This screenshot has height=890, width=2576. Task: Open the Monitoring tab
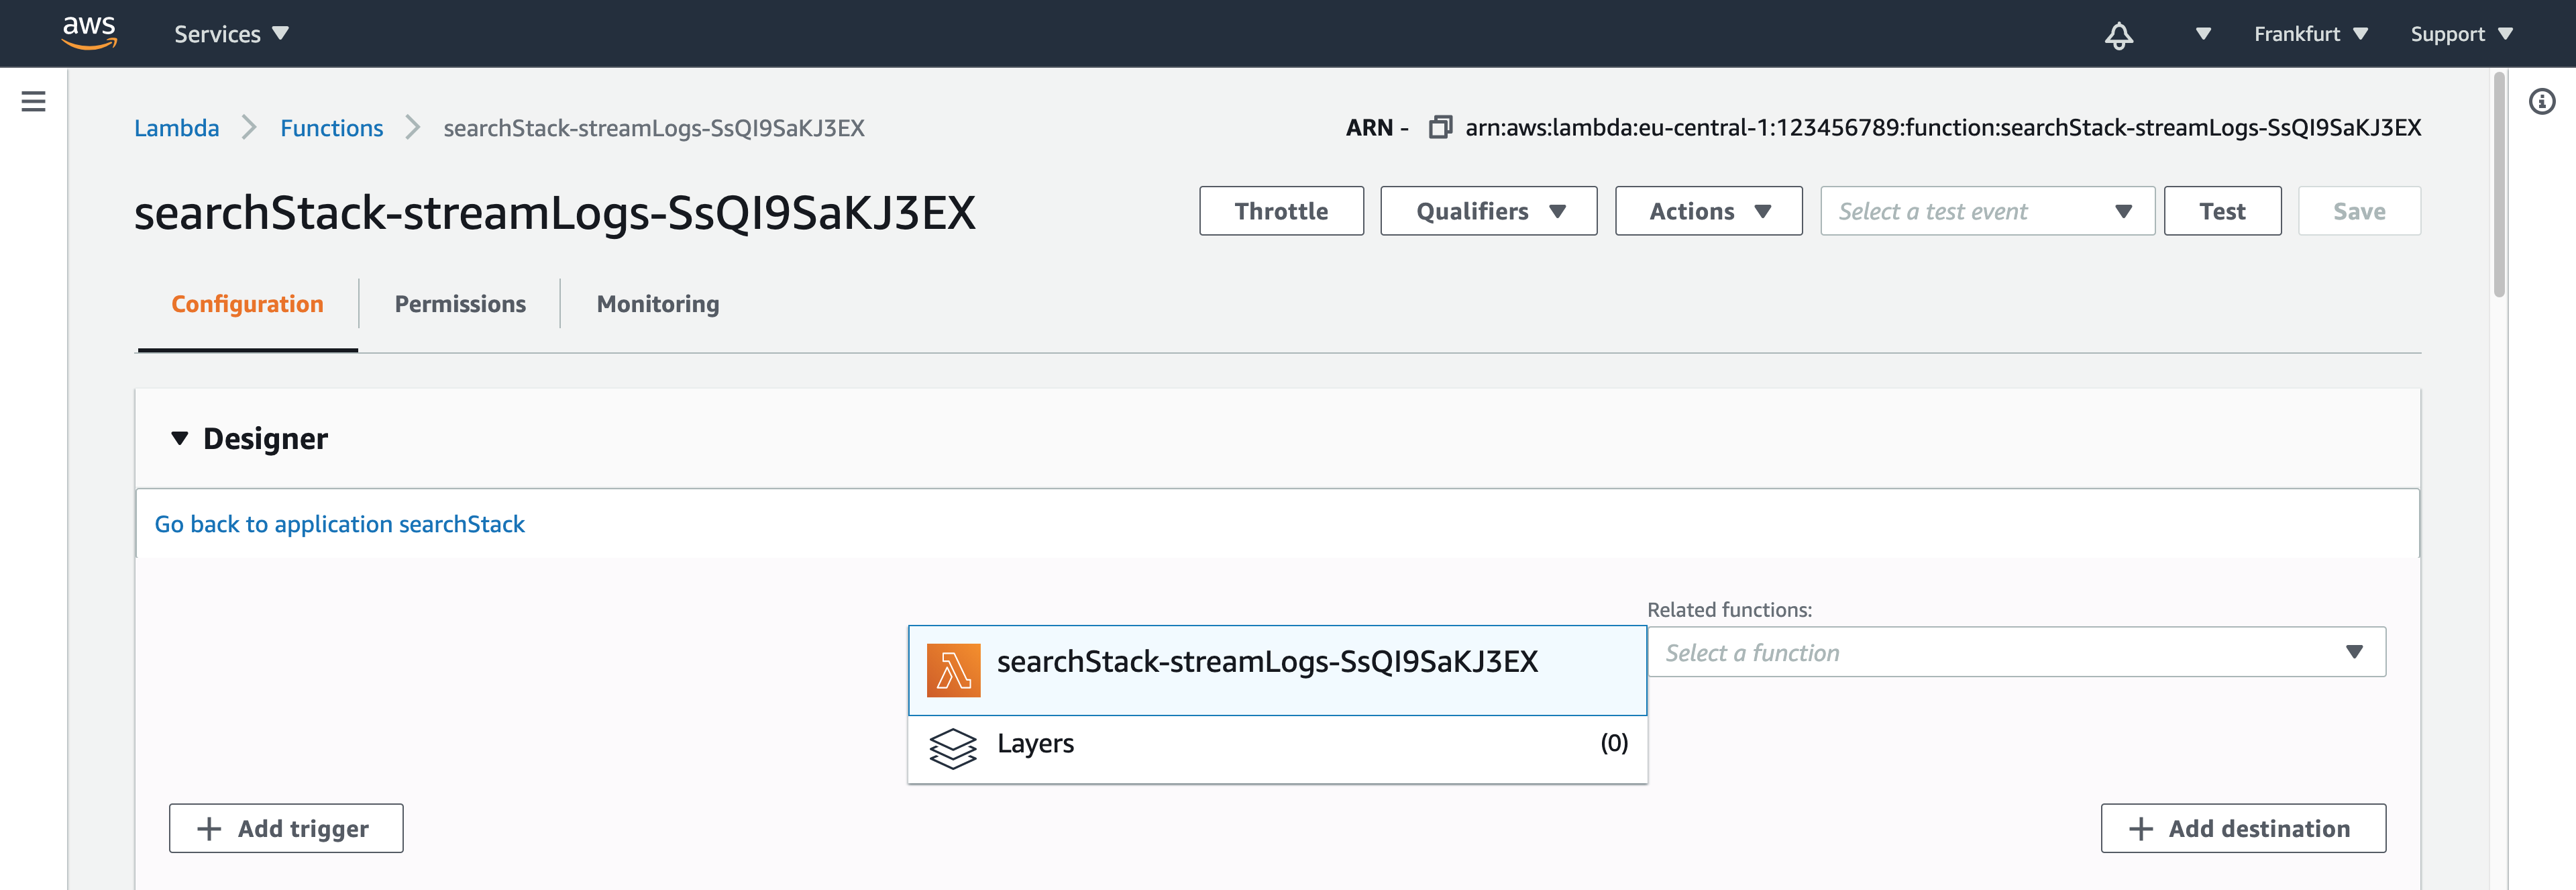[x=656, y=303]
